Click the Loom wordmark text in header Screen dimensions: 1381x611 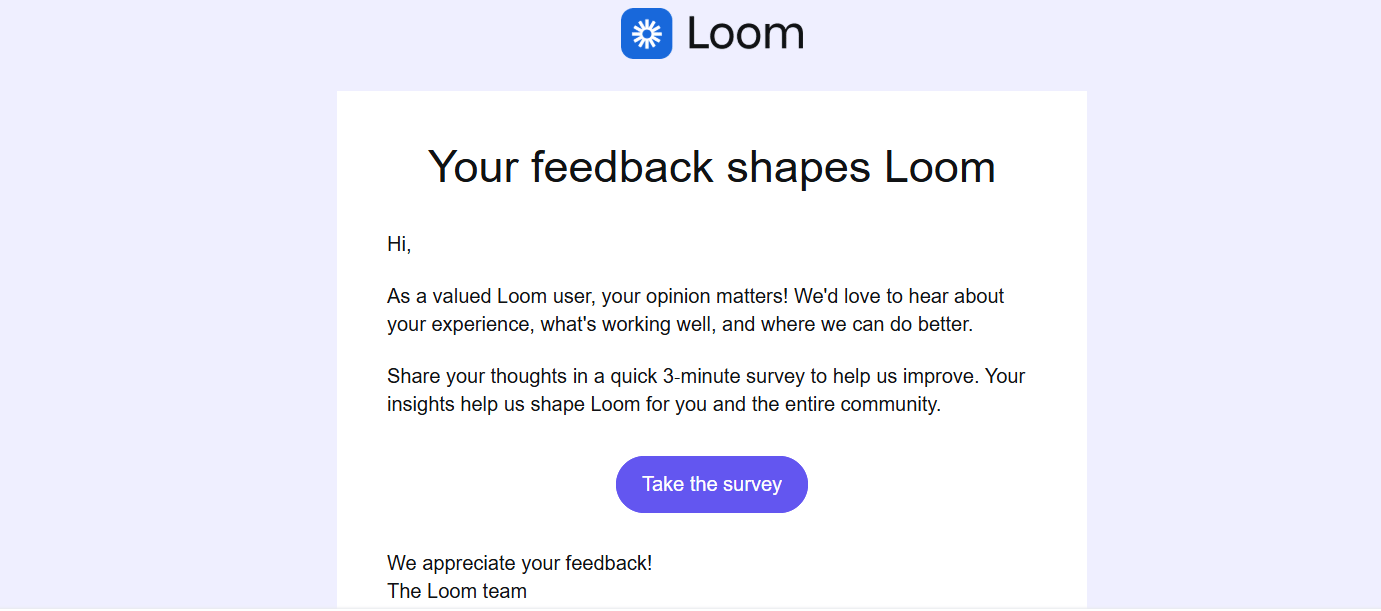coord(745,34)
